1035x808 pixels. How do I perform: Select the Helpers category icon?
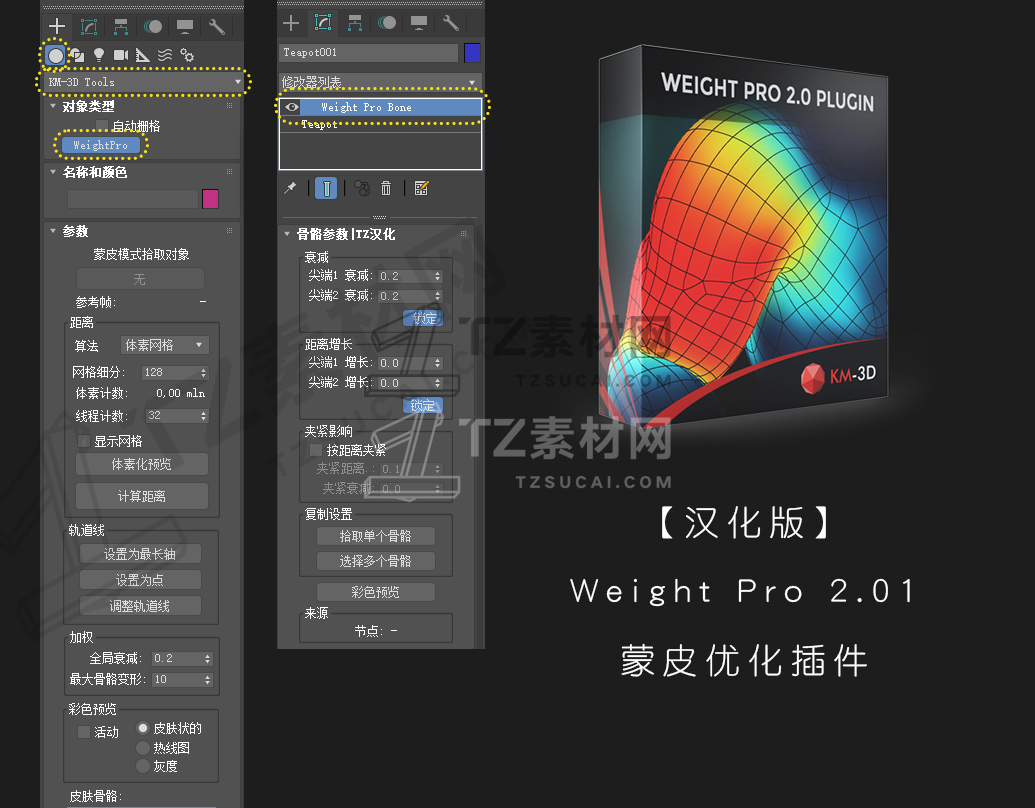(143, 55)
